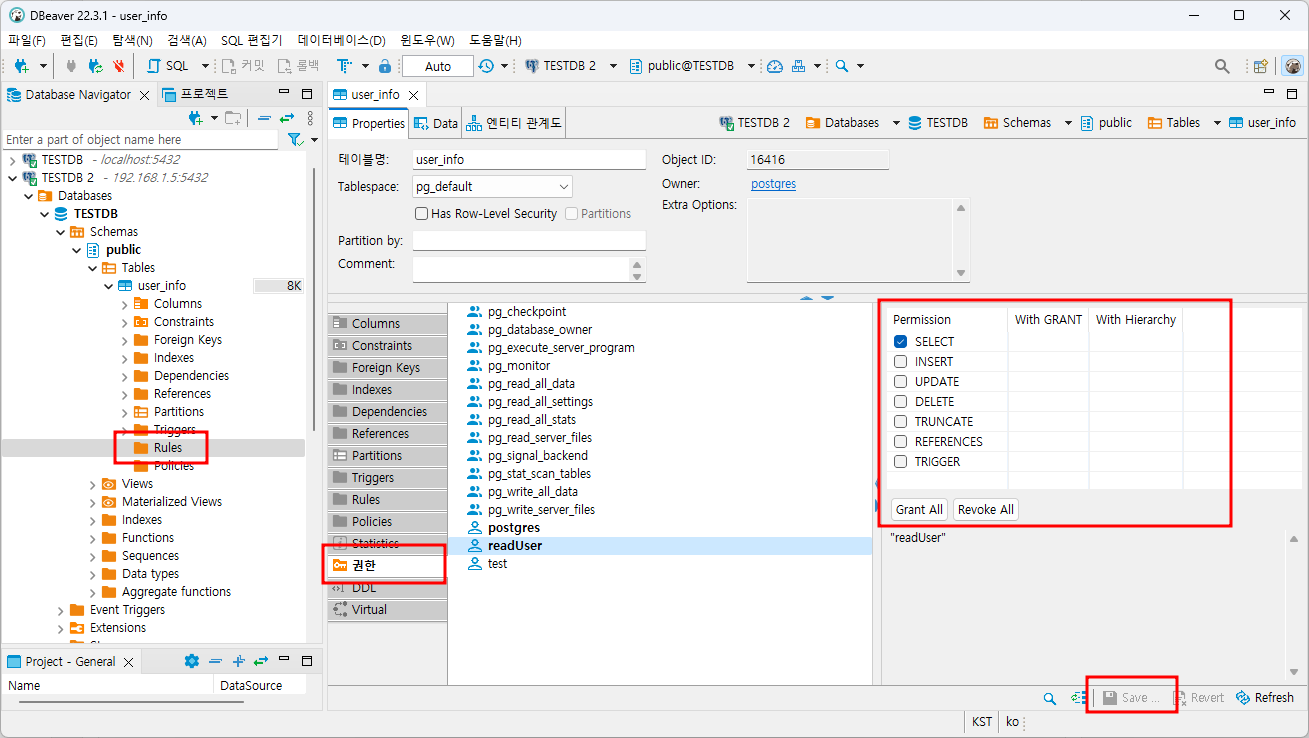Click the DBeaver perspective beaver icon
1309x738 pixels.
(1293, 66)
